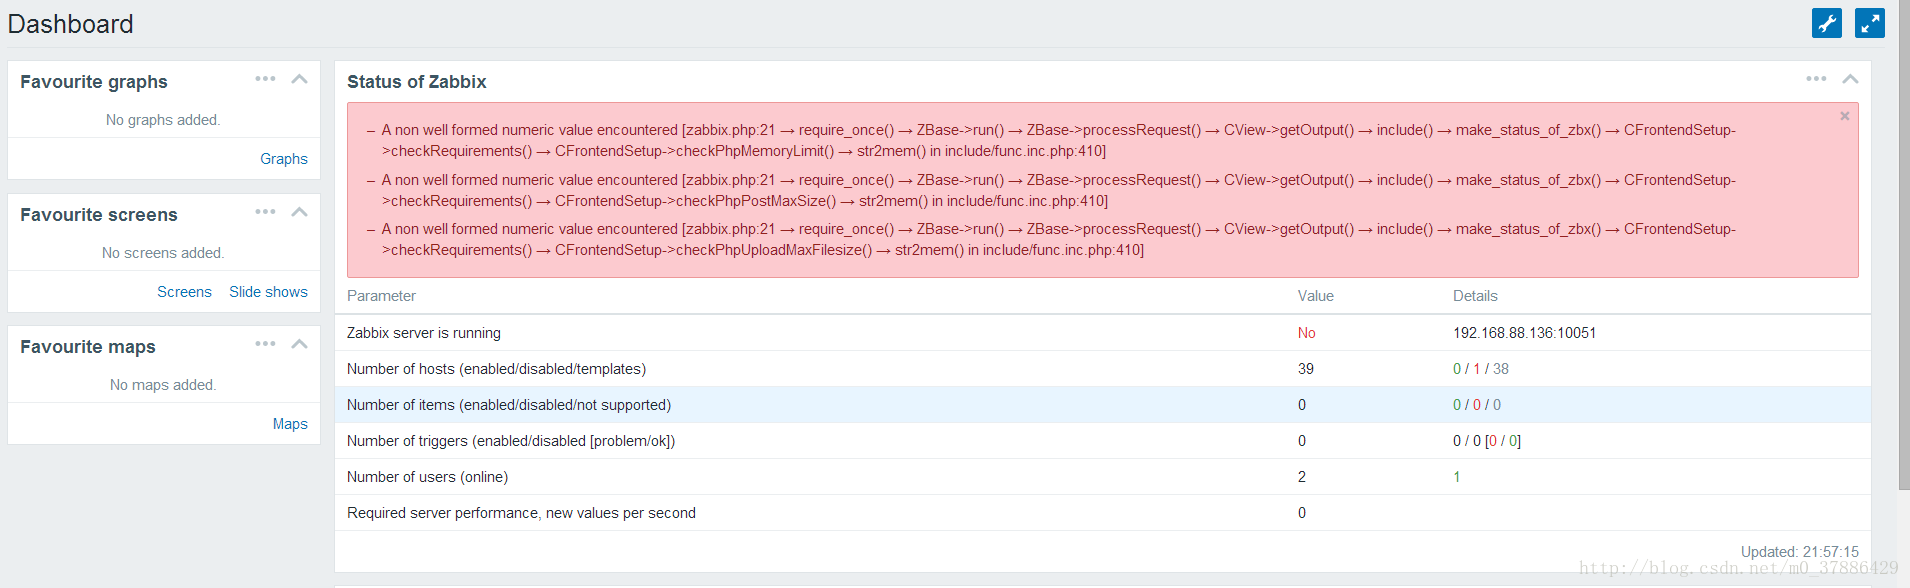Click triggers details '0 / 0 [0 / 0]'

pyautogui.click(x=1487, y=441)
